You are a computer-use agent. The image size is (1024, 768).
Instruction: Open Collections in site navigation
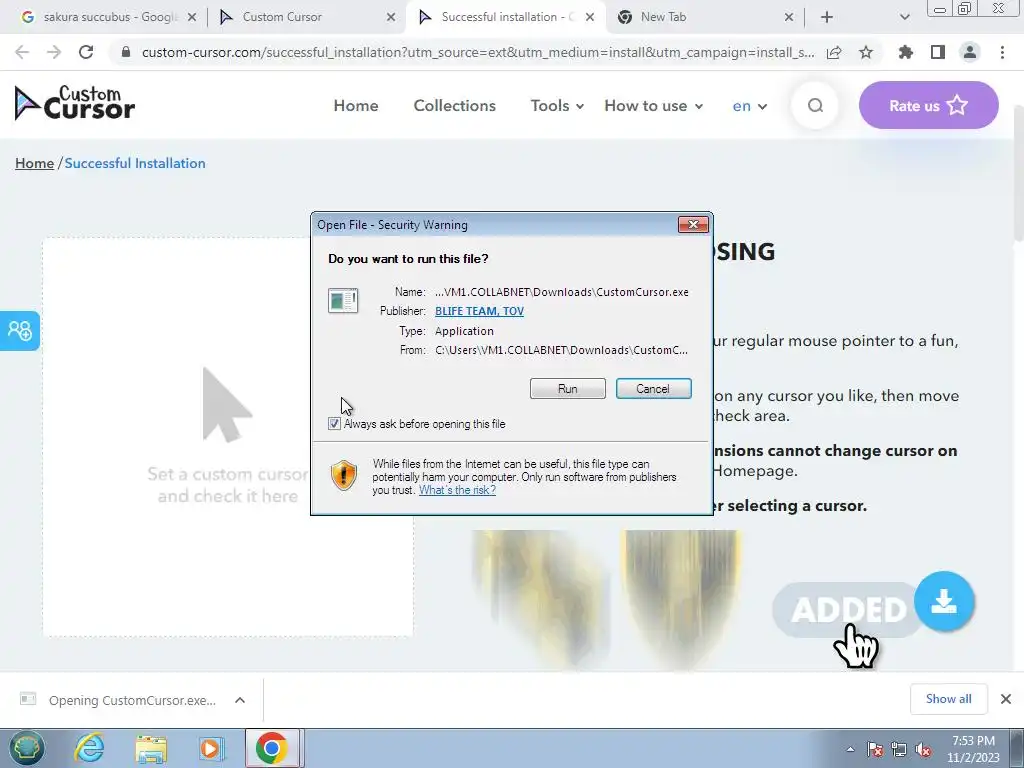(455, 105)
